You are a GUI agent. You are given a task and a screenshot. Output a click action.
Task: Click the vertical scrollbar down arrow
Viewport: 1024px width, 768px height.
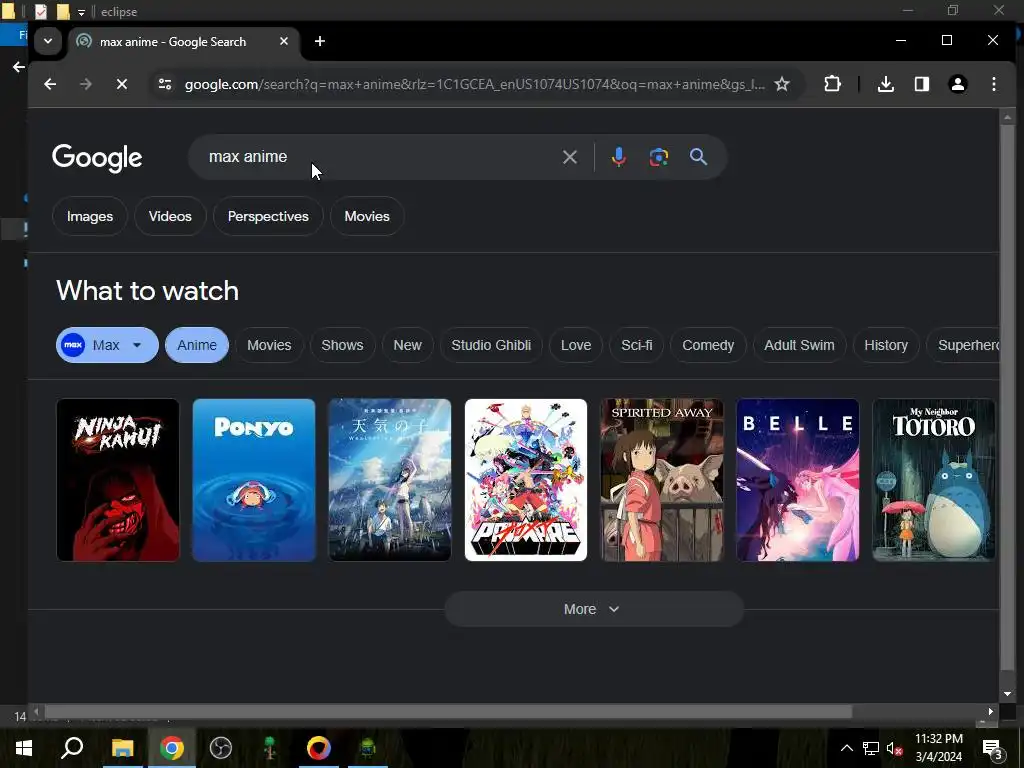1007,694
